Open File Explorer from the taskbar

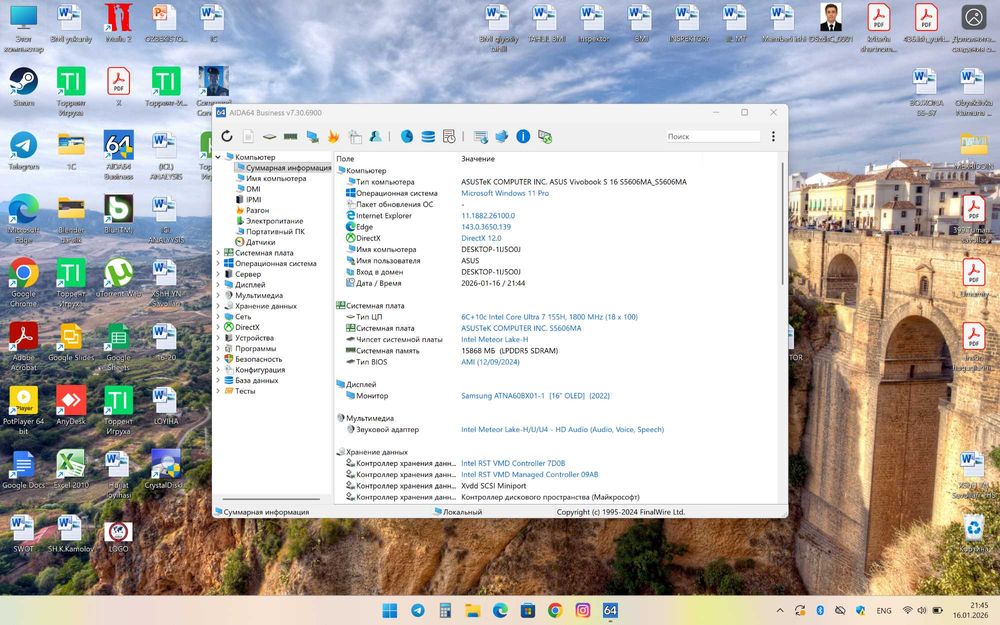coord(473,610)
